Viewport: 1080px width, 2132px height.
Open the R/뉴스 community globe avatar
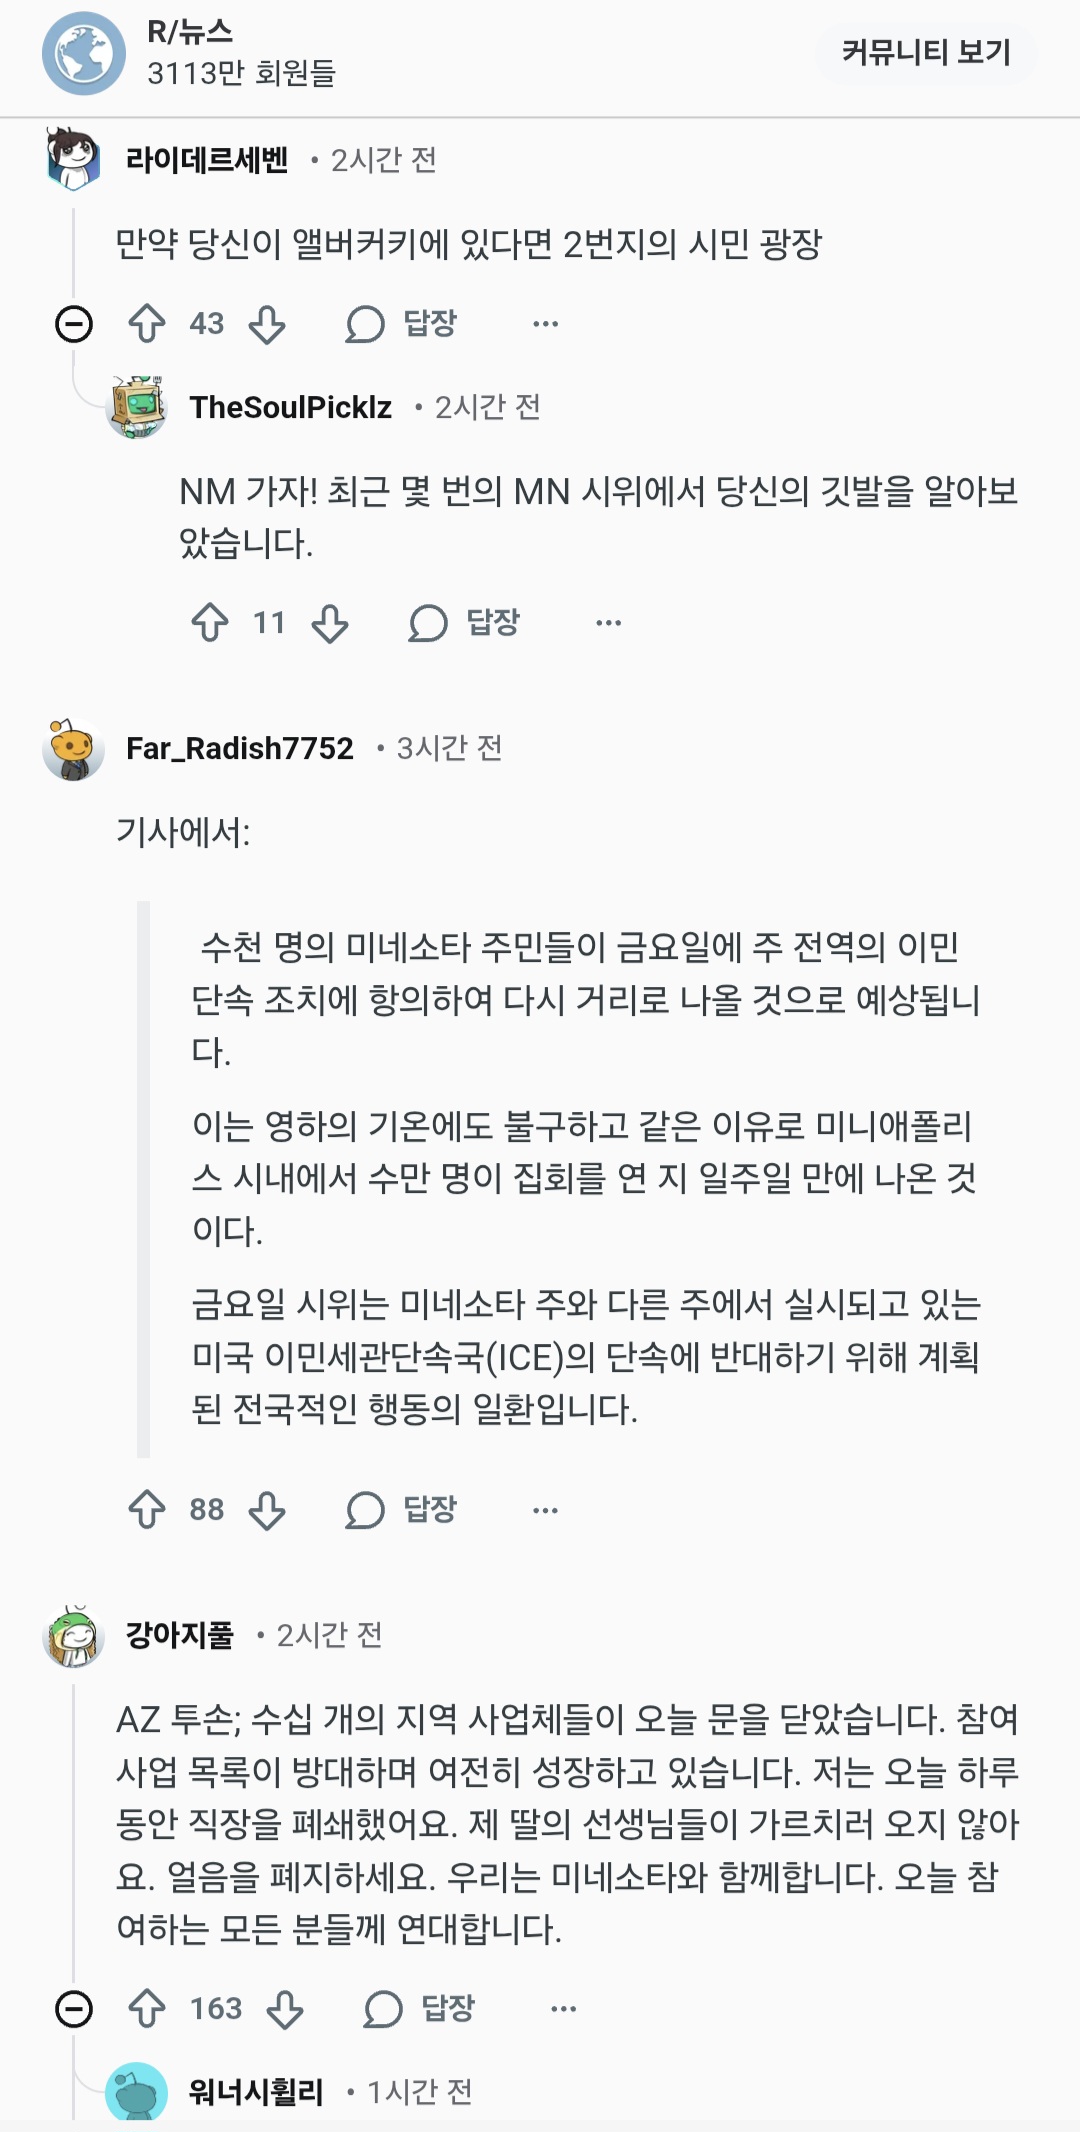coord(84,54)
